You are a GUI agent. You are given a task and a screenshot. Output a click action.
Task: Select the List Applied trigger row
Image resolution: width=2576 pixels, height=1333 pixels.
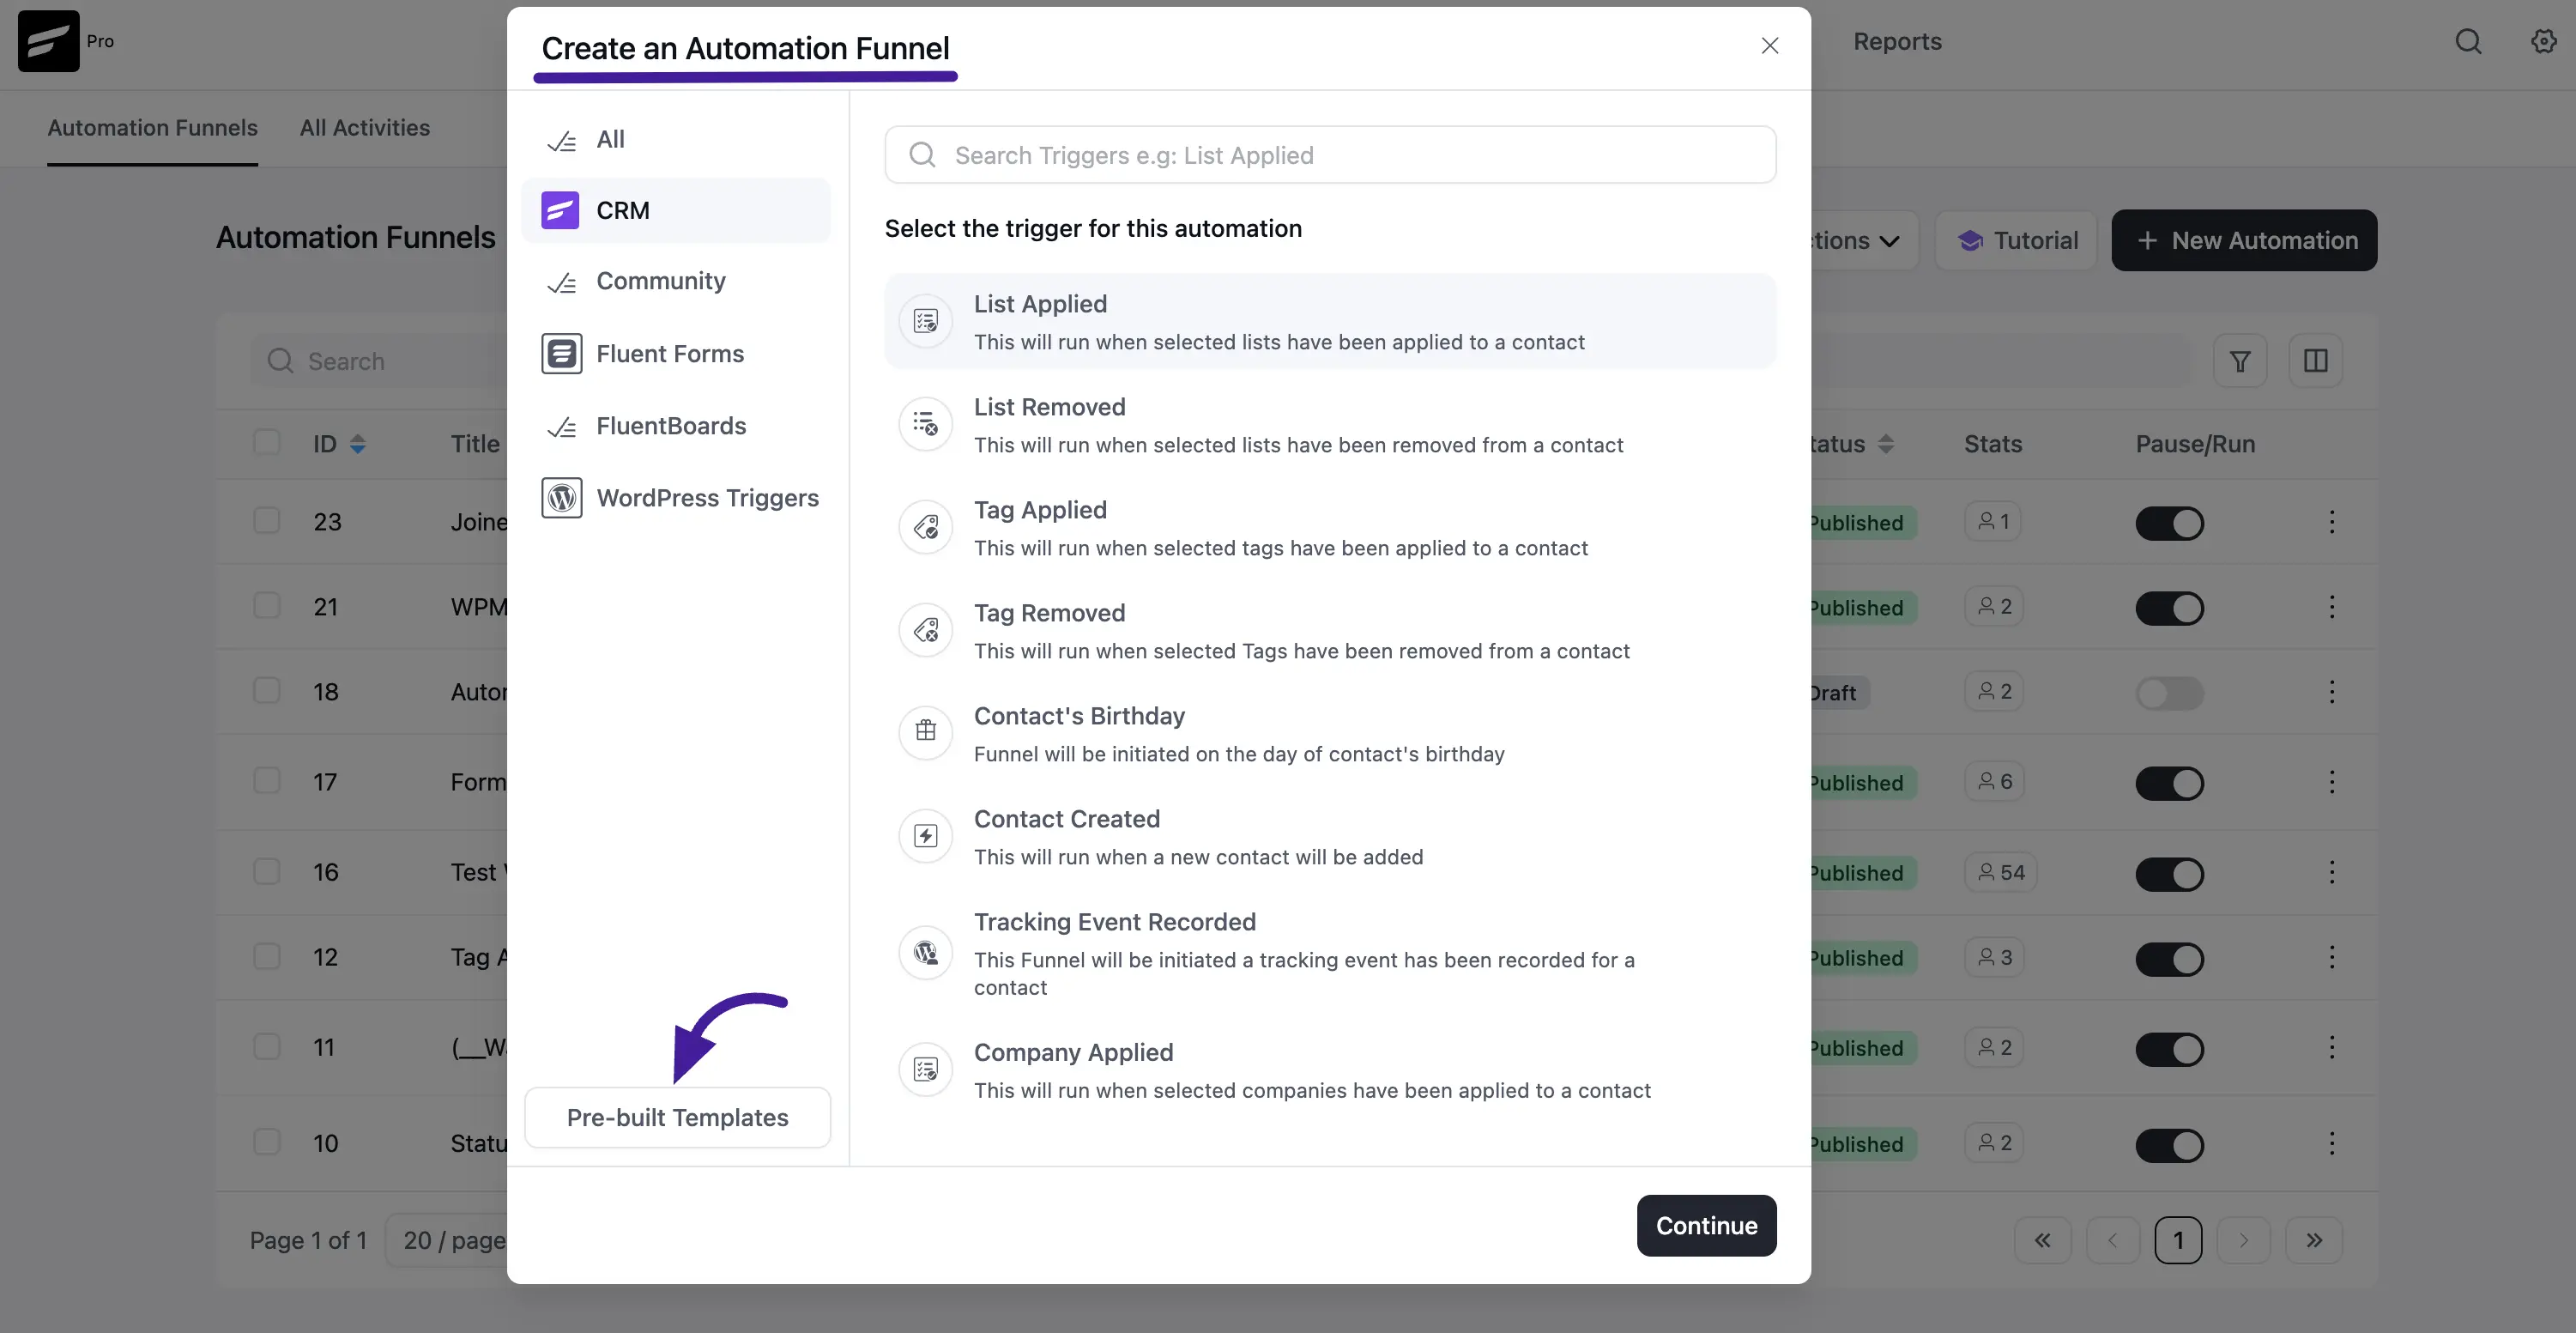click(x=1330, y=321)
